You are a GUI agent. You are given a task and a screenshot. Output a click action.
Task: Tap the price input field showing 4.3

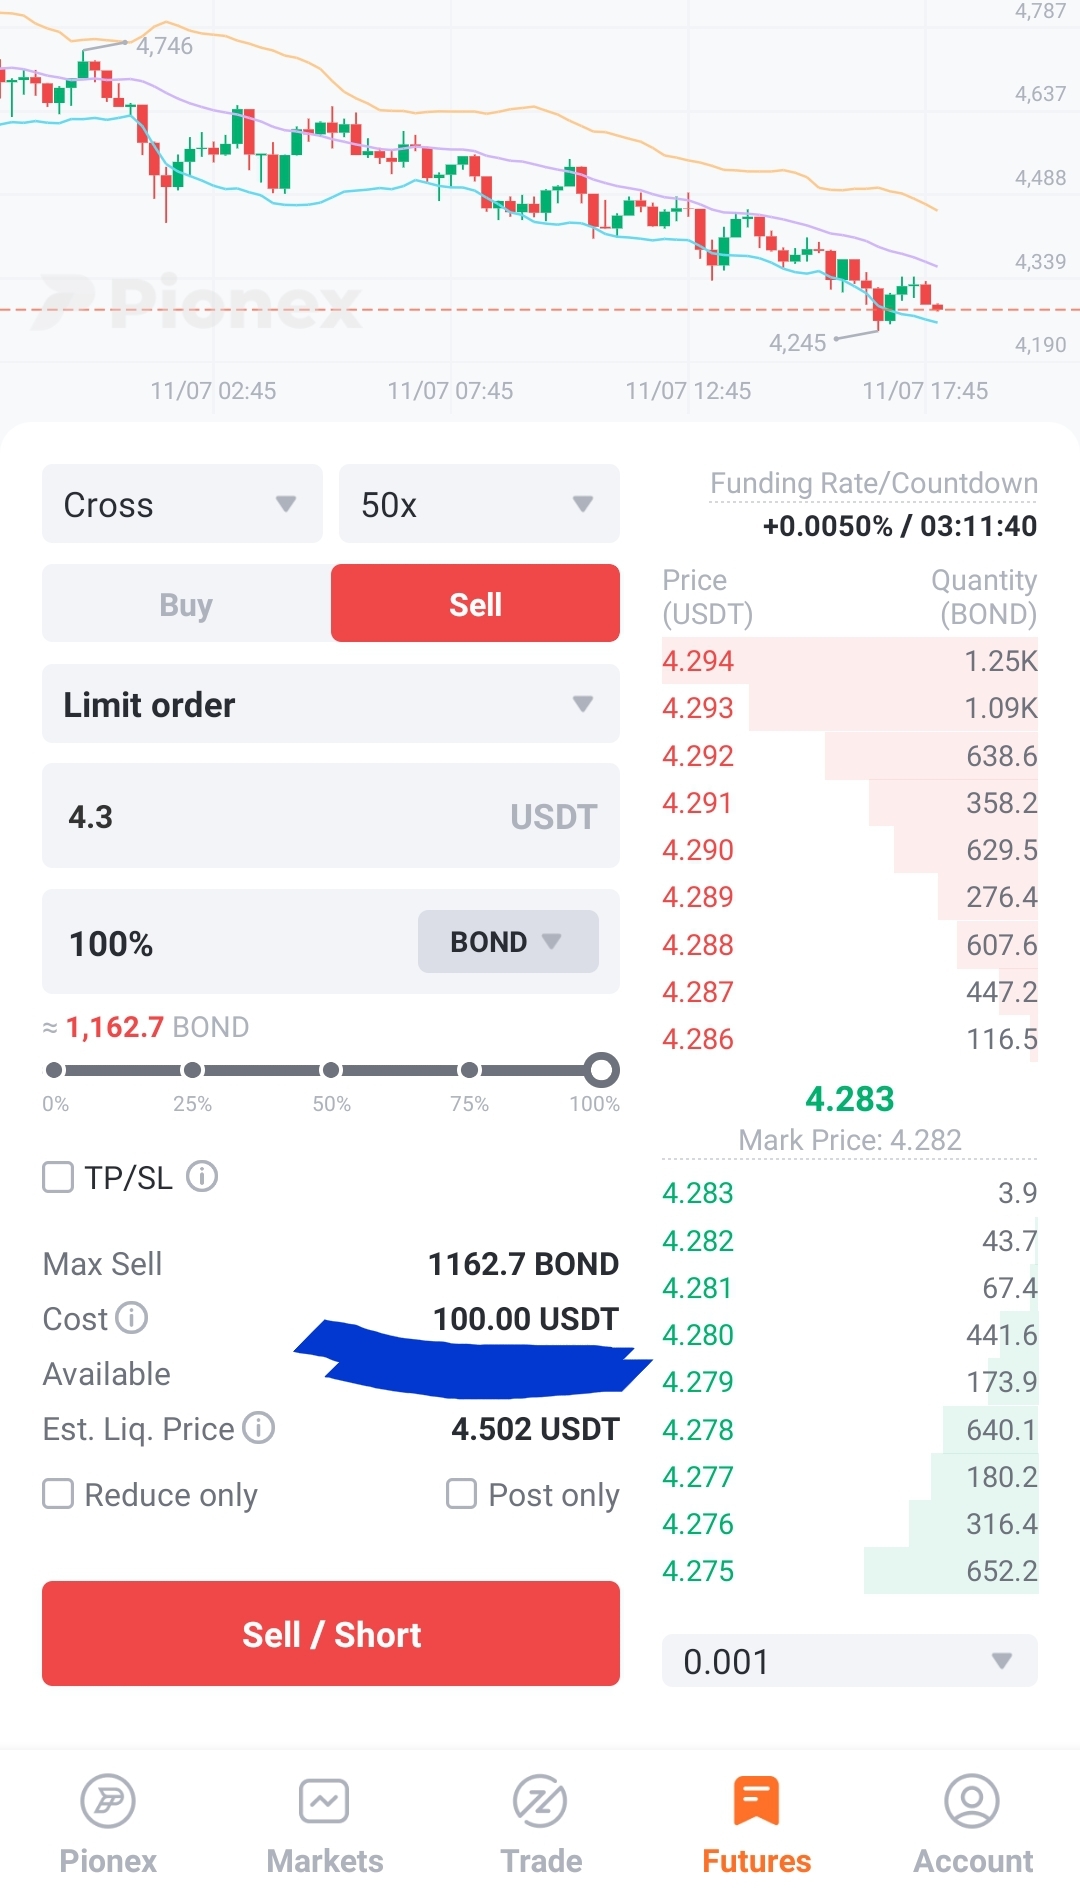tap(280, 816)
